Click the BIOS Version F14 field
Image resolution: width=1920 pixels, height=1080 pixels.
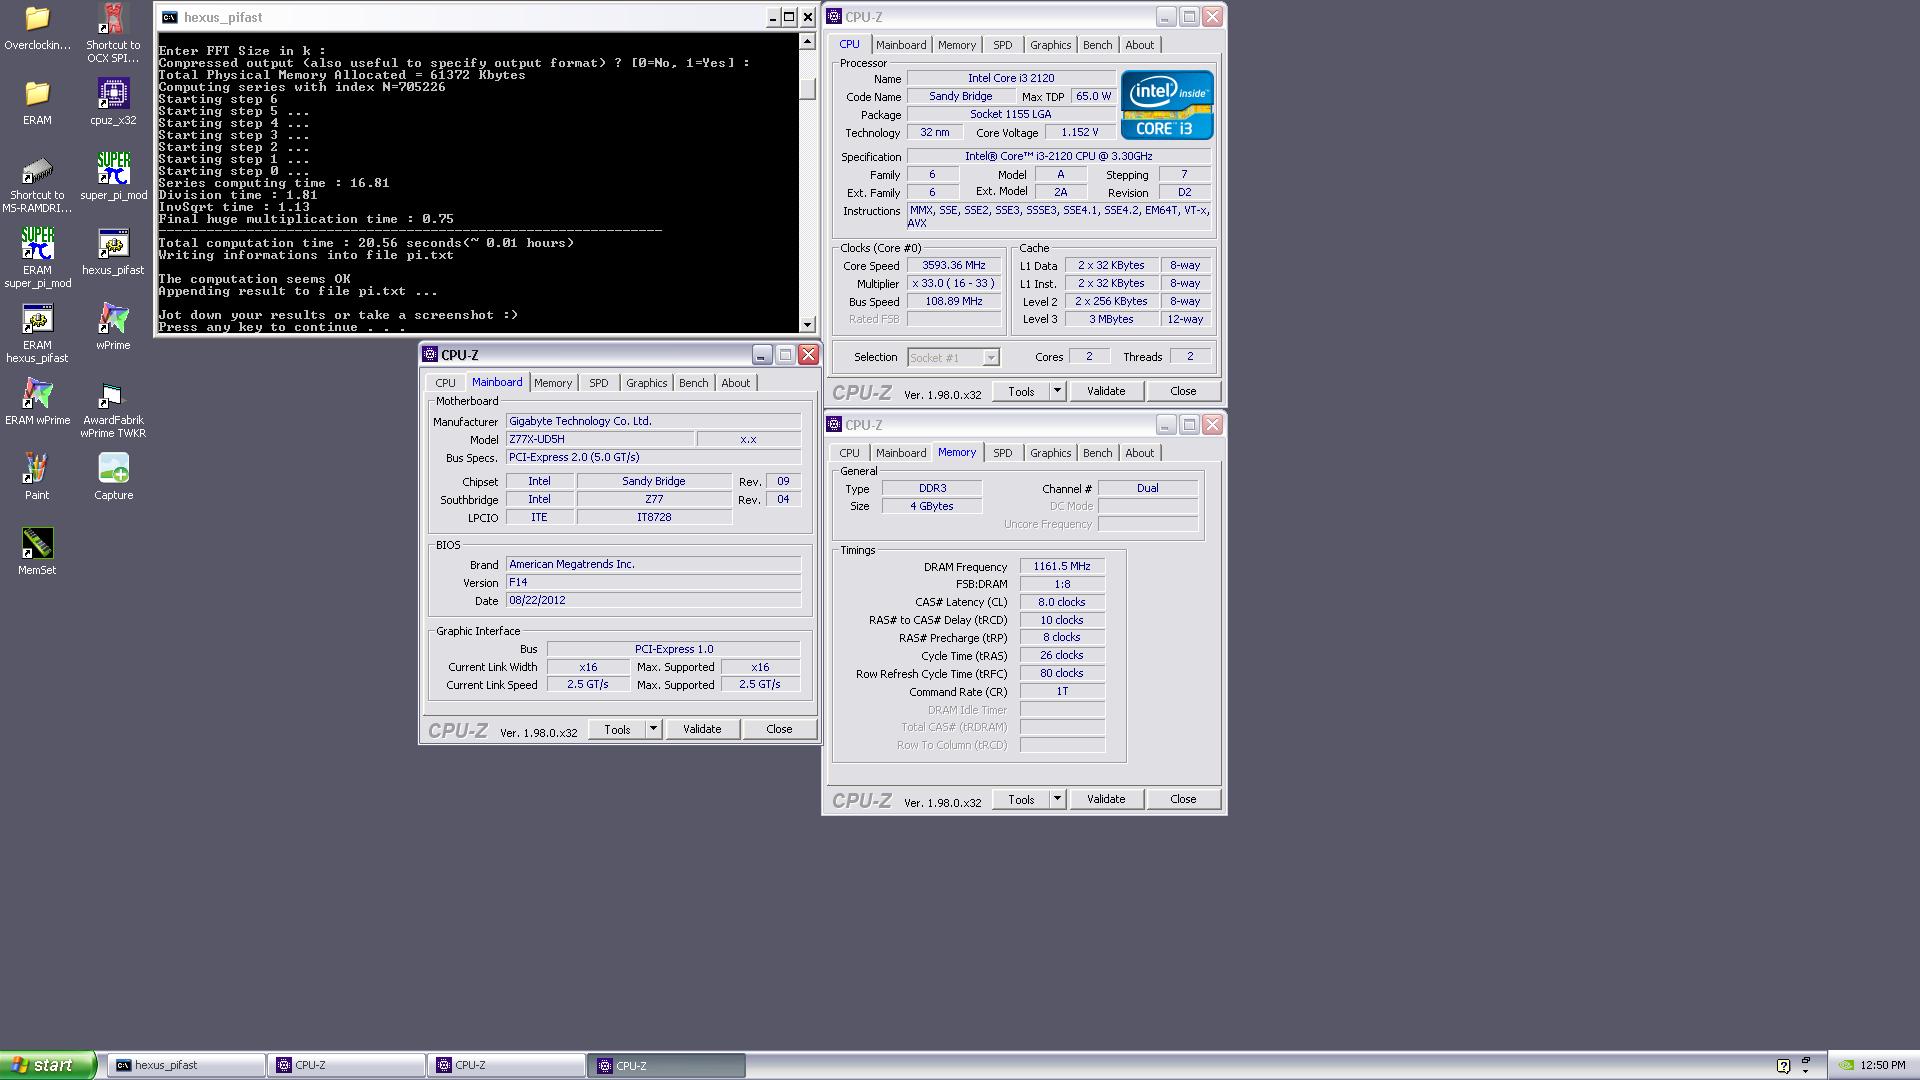(653, 582)
